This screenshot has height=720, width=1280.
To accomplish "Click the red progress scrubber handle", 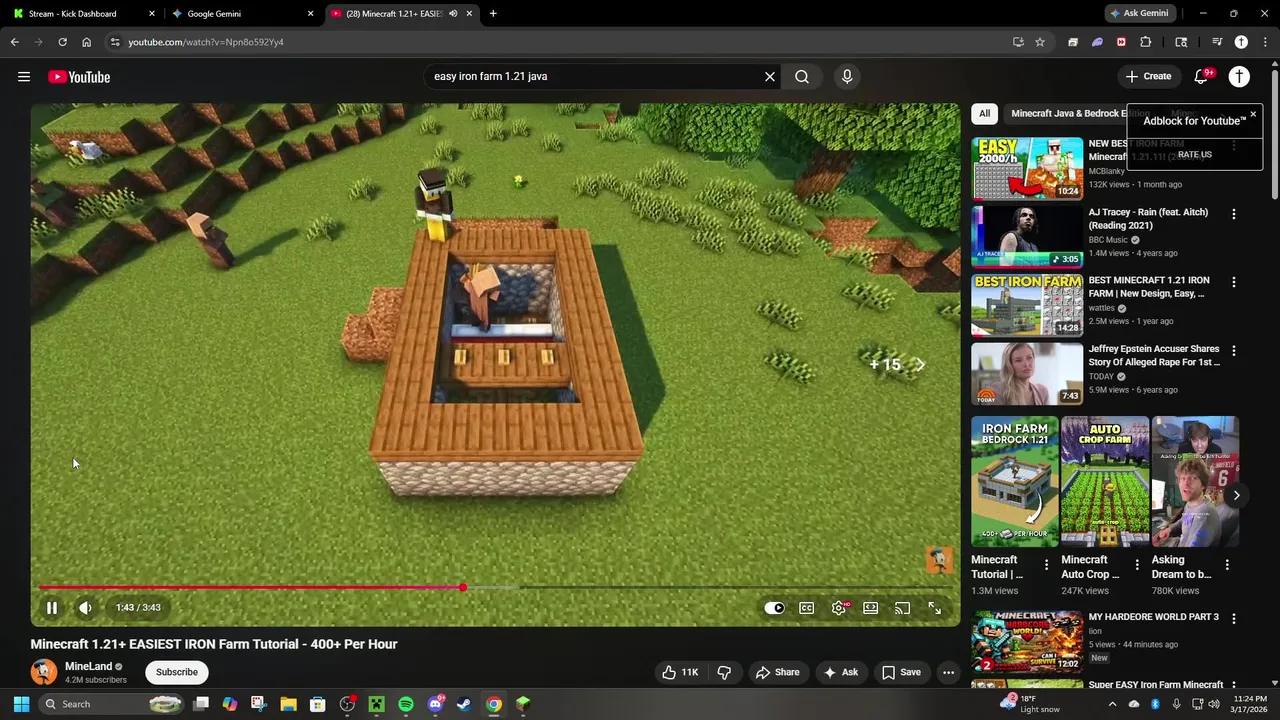I will coord(463,587).
